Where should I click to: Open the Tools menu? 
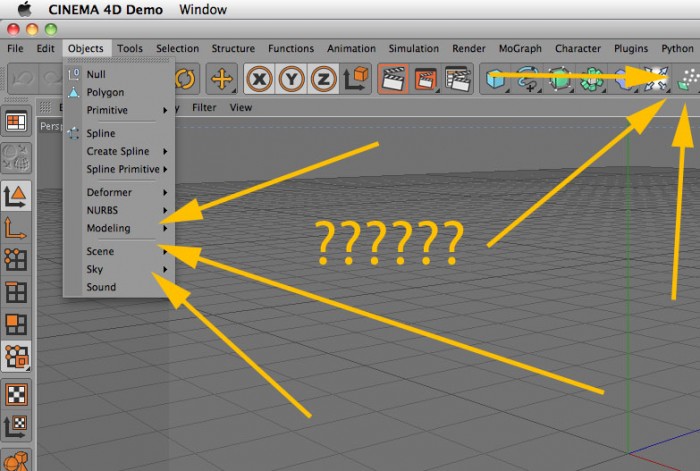click(x=130, y=48)
